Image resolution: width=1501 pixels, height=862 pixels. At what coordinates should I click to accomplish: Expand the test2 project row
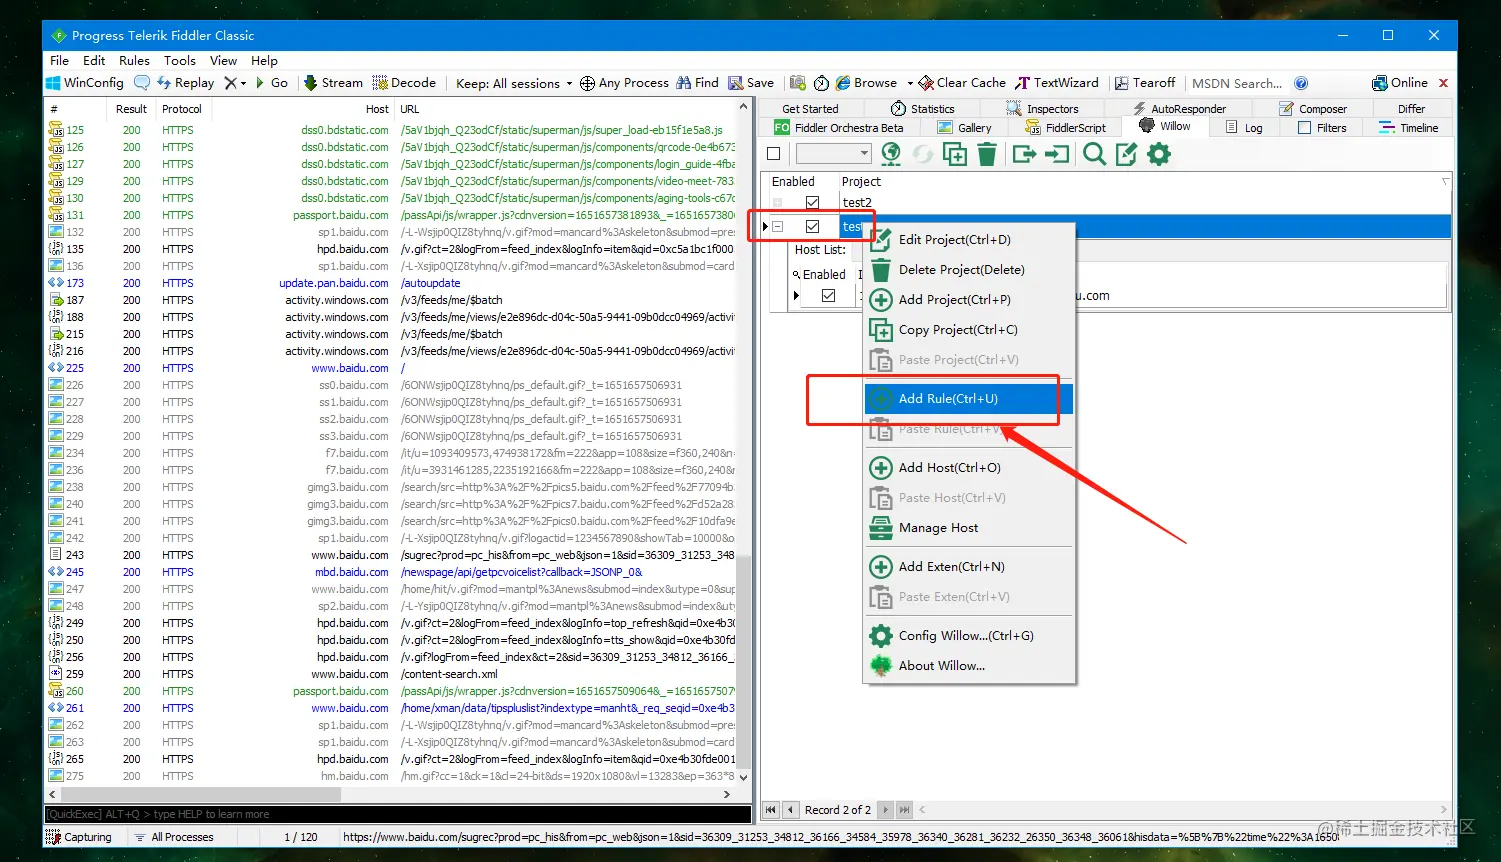[777, 202]
